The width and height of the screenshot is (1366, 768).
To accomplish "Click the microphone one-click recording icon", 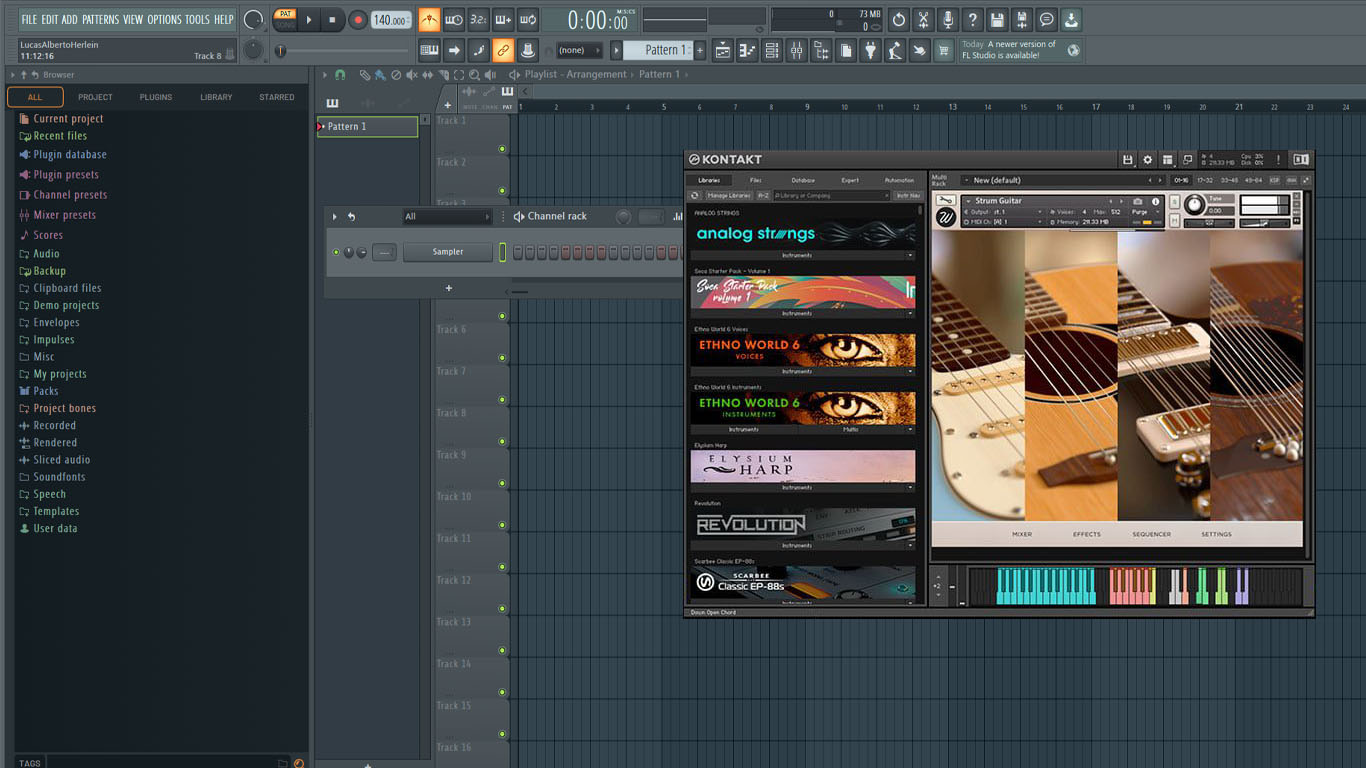I will (x=947, y=19).
